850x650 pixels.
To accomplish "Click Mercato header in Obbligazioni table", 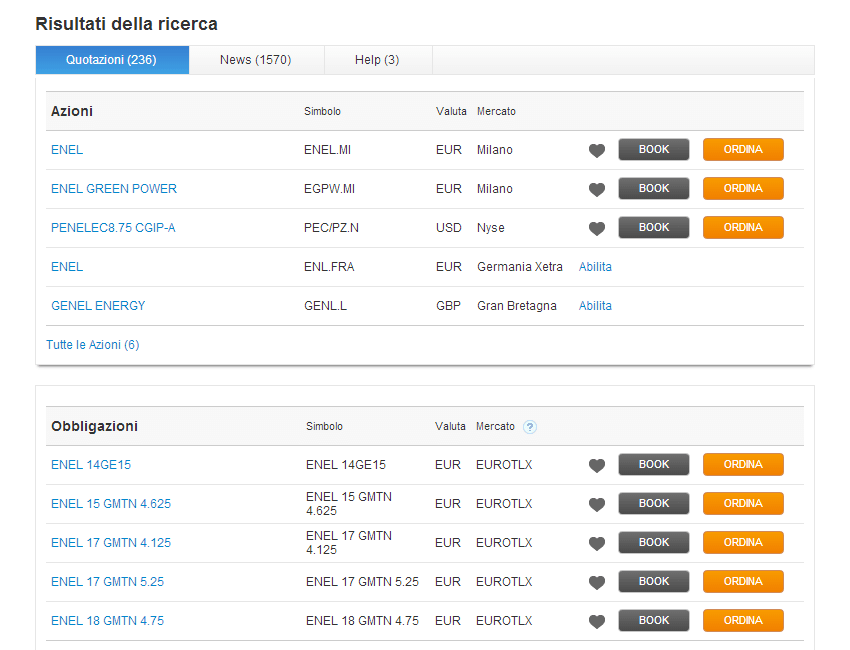I will point(495,427).
